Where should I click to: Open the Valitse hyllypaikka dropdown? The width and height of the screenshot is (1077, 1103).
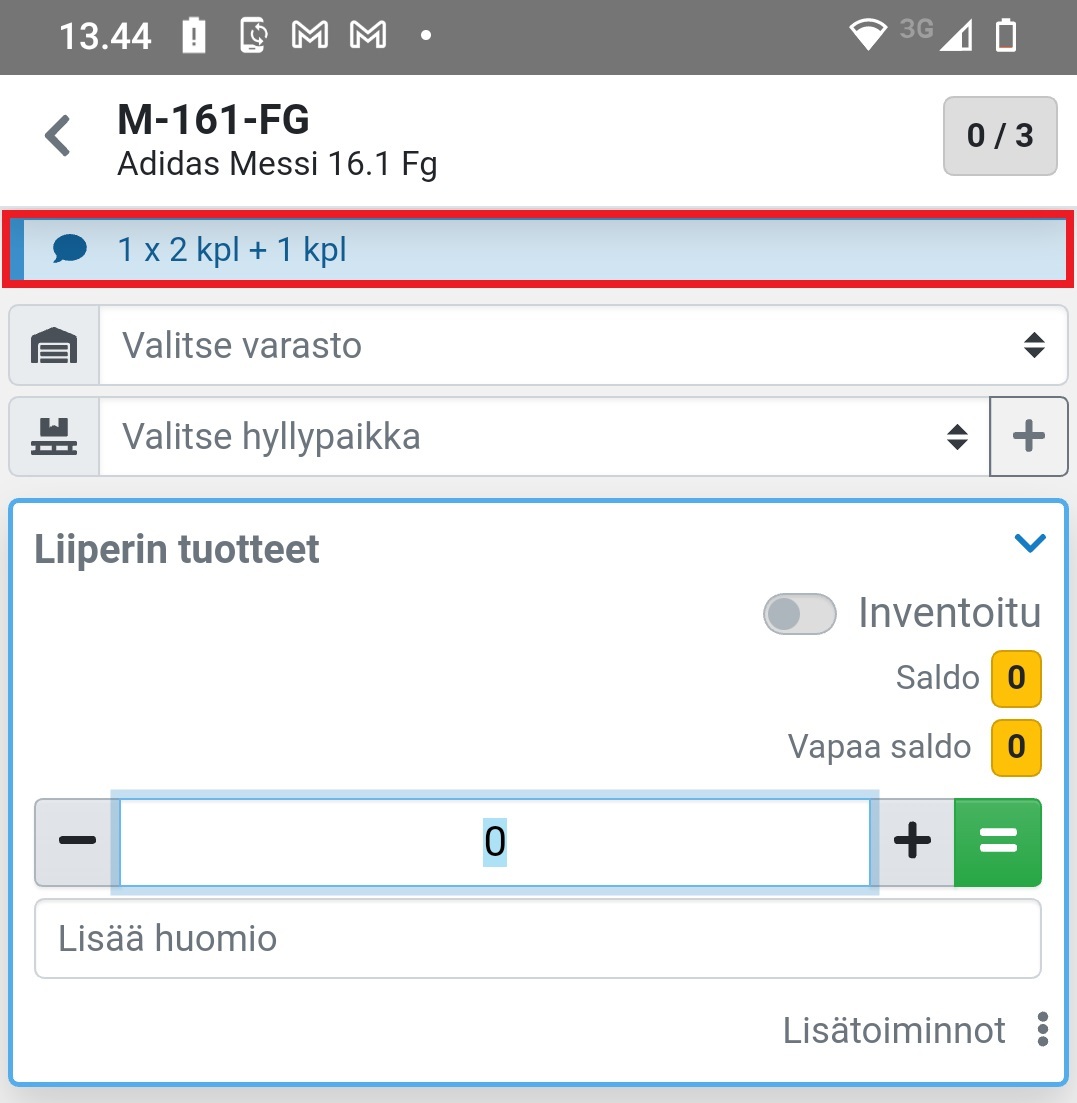(x=543, y=437)
